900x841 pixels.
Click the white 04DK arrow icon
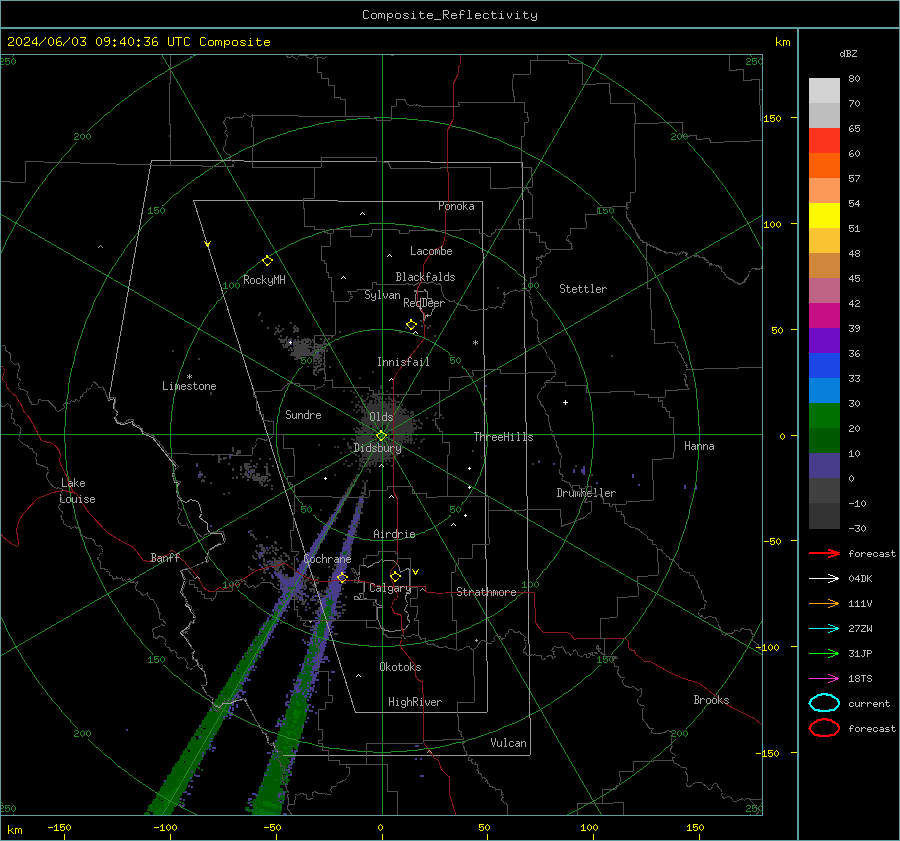tap(824, 578)
